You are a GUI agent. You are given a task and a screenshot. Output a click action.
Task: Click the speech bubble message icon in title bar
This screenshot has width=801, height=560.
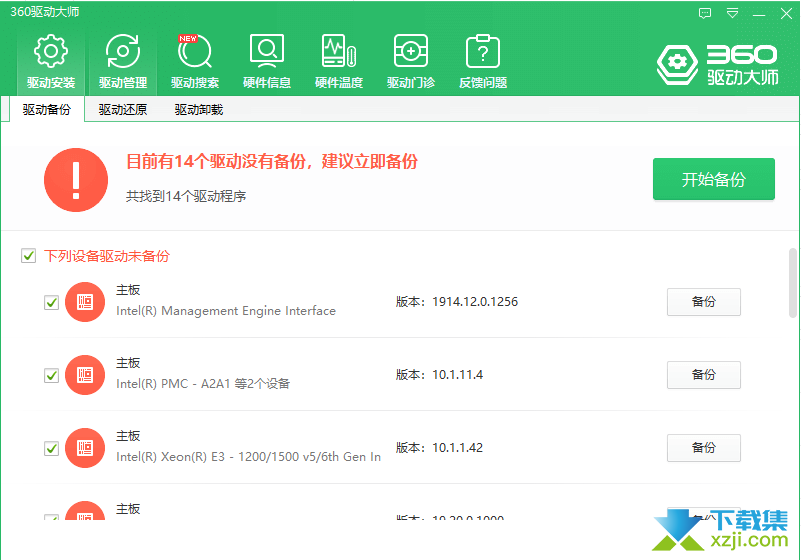click(x=706, y=13)
